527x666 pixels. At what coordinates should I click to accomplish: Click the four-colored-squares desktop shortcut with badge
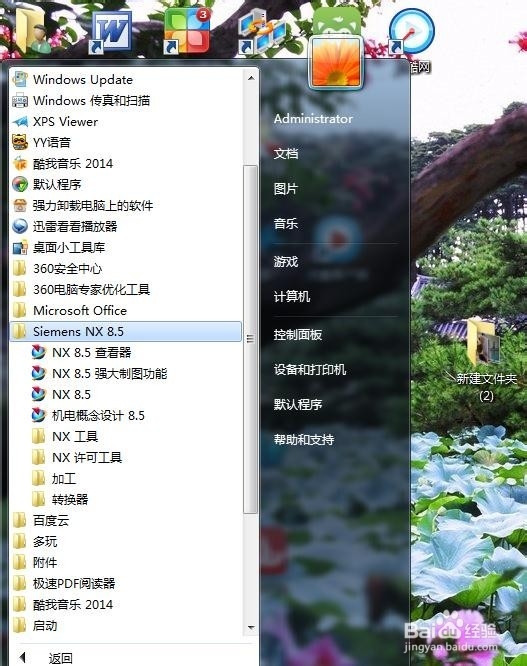click(187, 31)
